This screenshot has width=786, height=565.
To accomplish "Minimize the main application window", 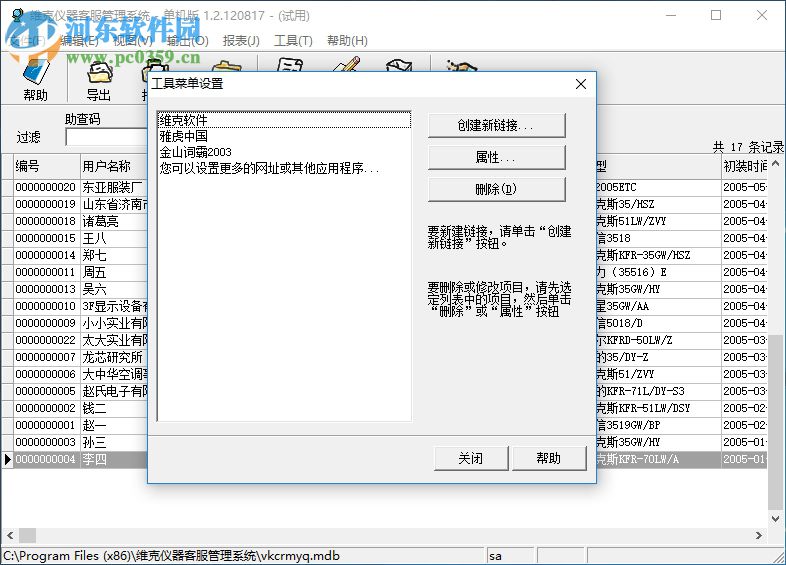I will [x=671, y=15].
